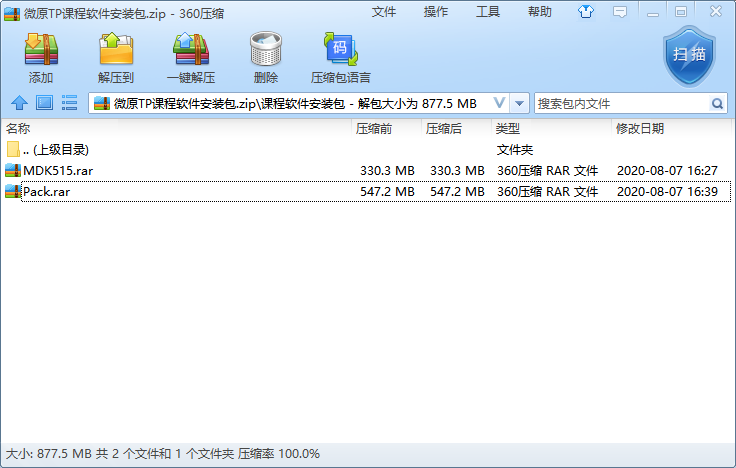Click the 2020-08-07 16:27 date cell
The height and width of the screenshot is (468, 736).
tap(667, 170)
